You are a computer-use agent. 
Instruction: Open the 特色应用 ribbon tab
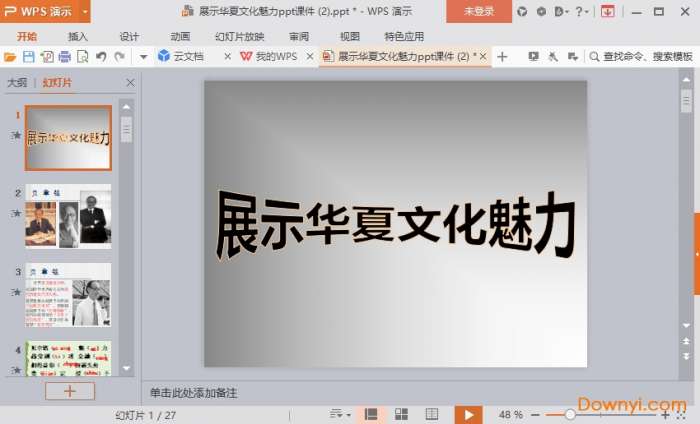404,37
